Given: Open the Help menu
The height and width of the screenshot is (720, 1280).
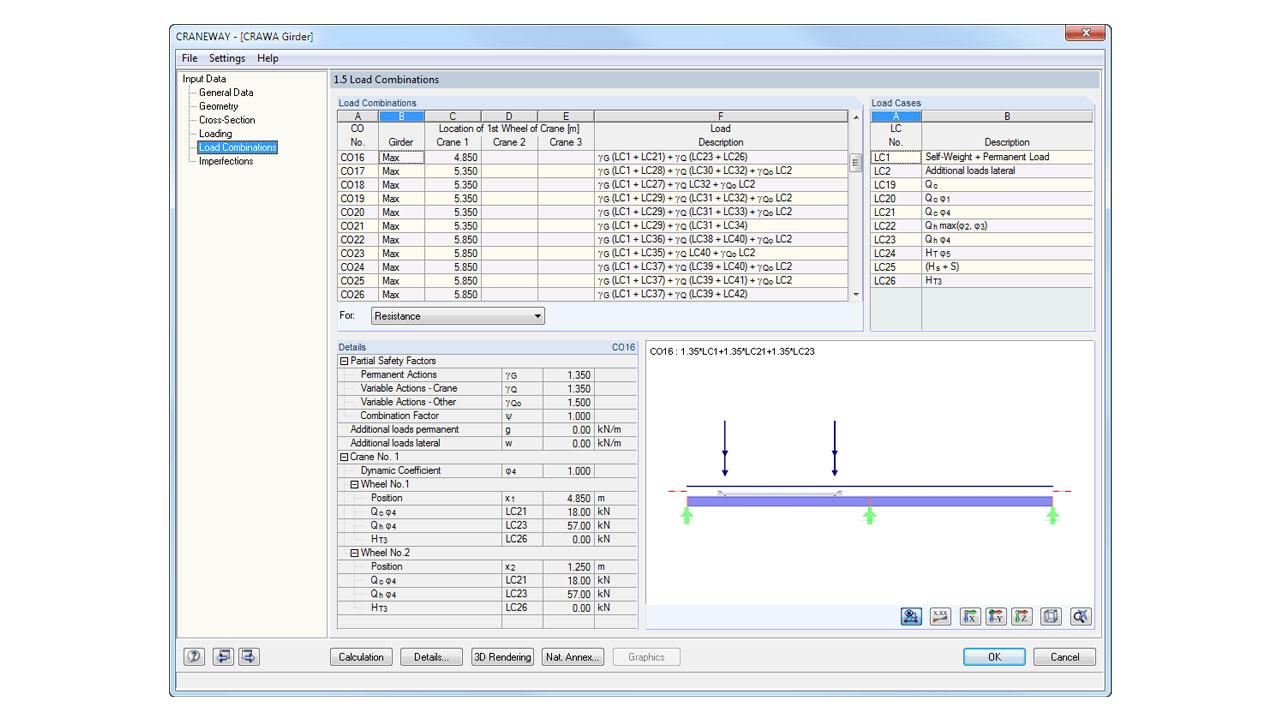Looking at the screenshot, I should pyautogui.click(x=267, y=59).
